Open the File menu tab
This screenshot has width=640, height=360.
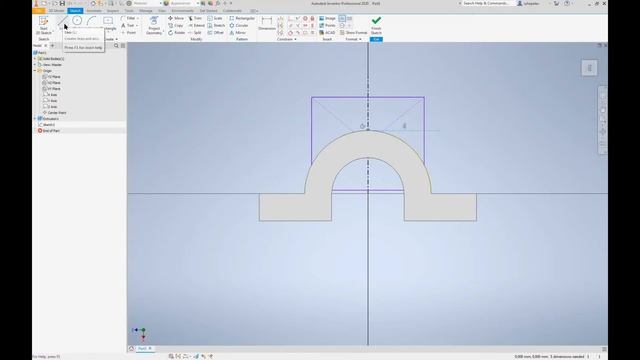click(39, 11)
